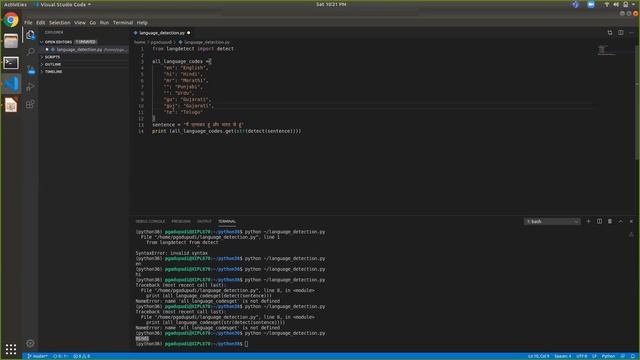Image resolution: width=640 pixels, height=360 pixels.
Task: Open the Manage gear at activity bar bottom
Action: [x=30, y=343]
